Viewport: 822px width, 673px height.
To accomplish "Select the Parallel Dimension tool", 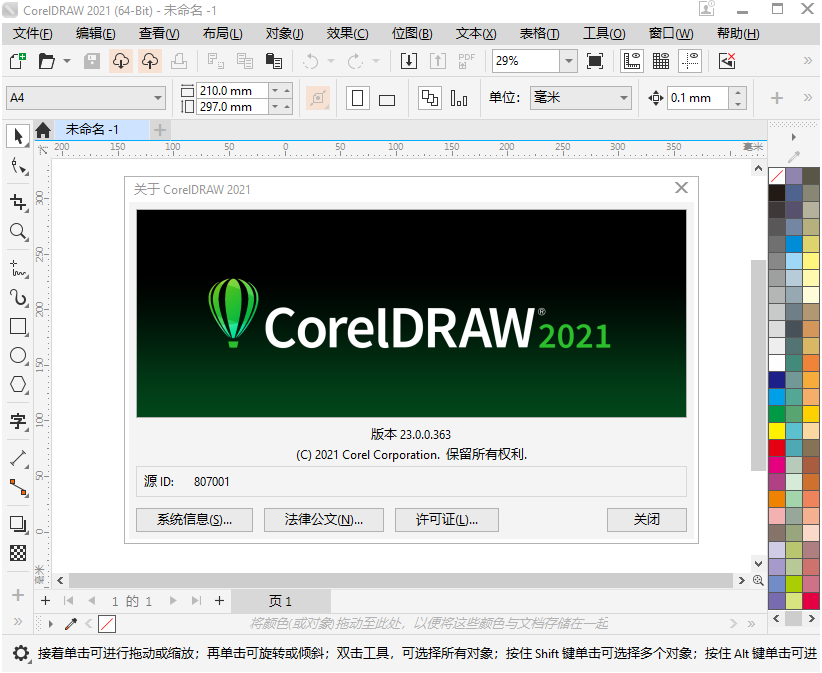I will tap(18, 458).
